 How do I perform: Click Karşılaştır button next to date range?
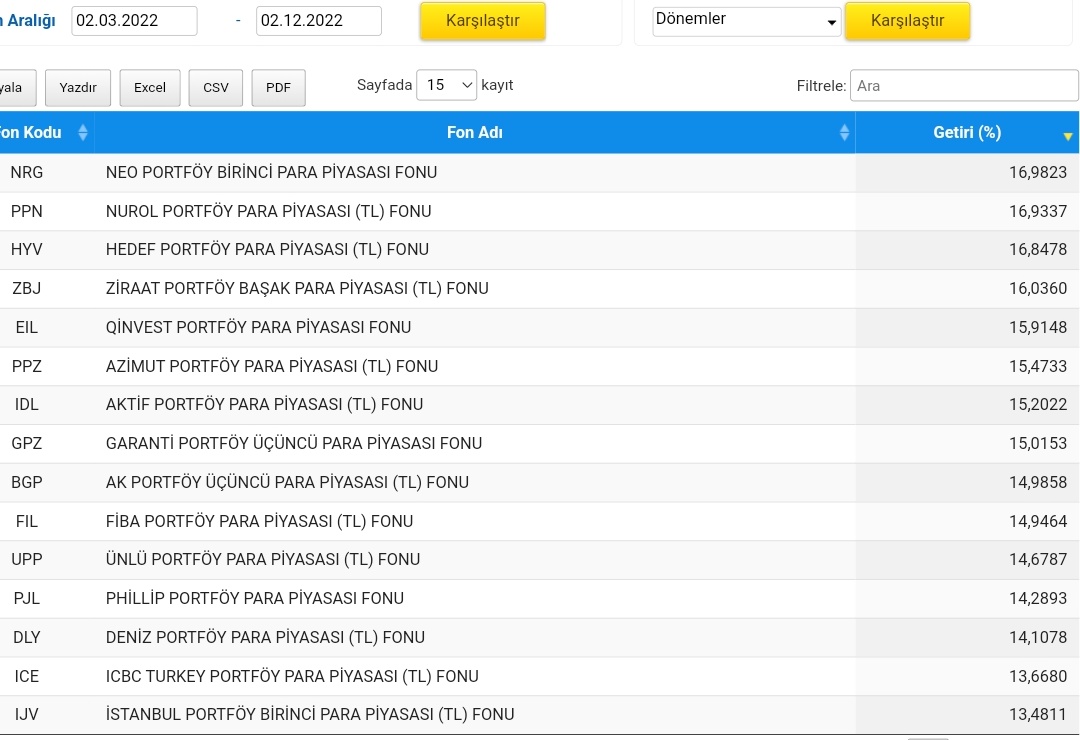coord(483,21)
